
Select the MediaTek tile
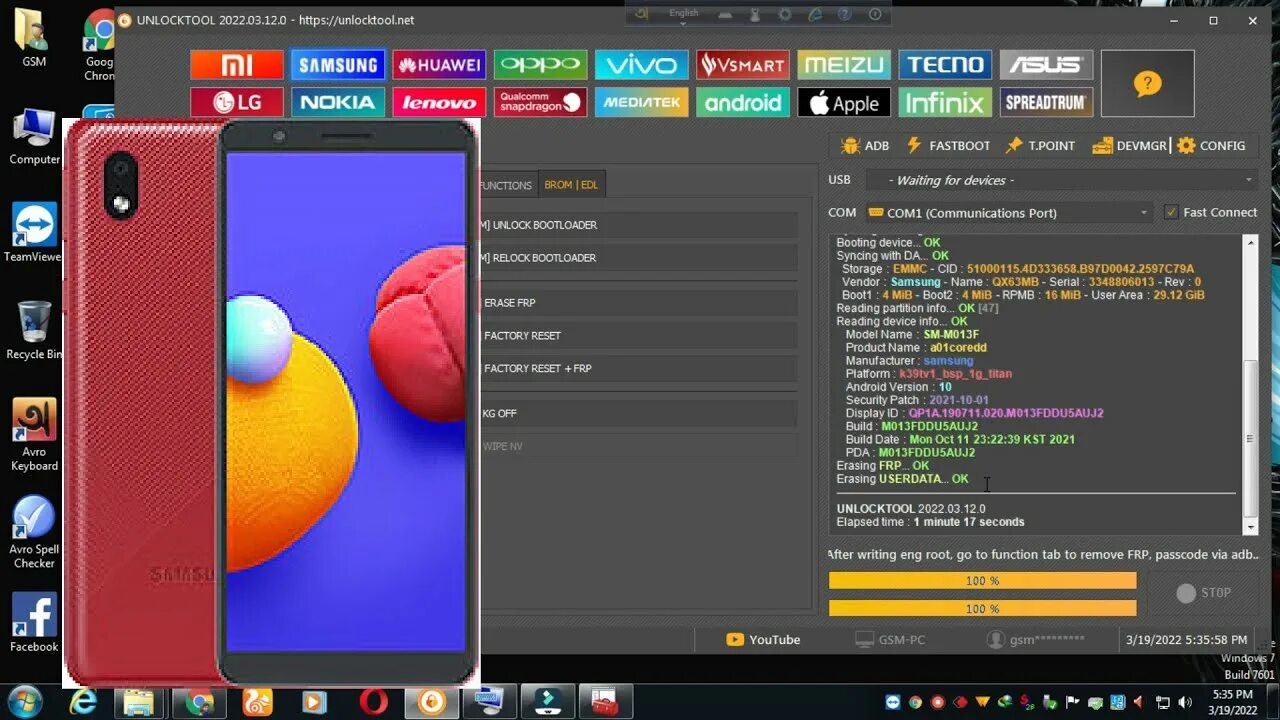[x=641, y=102]
